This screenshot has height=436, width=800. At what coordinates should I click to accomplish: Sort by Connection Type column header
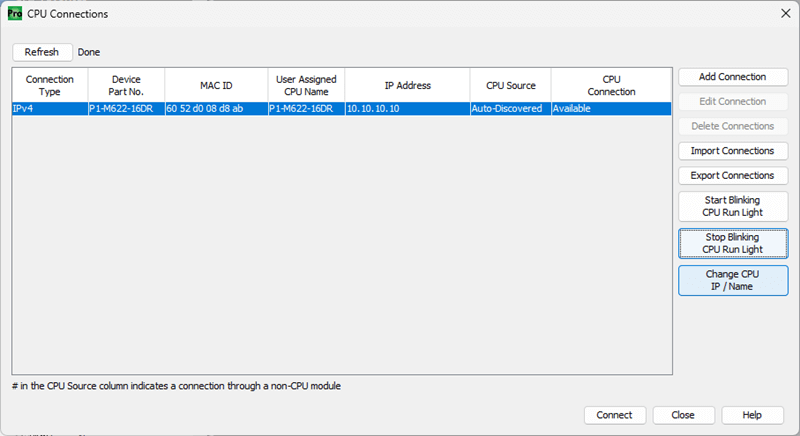[x=50, y=85]
